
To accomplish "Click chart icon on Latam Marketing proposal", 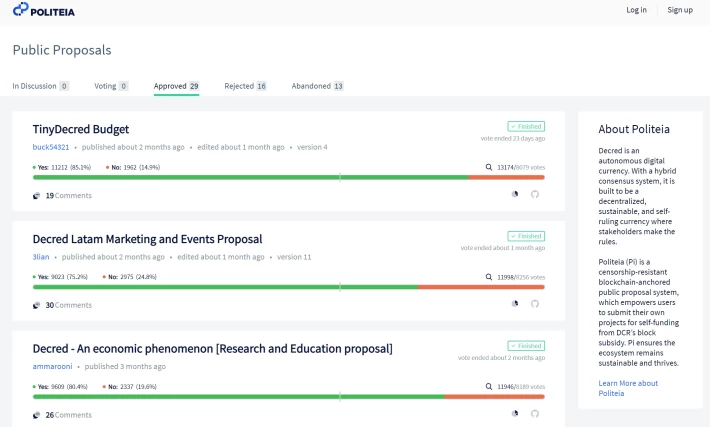I will click(515, 304).
